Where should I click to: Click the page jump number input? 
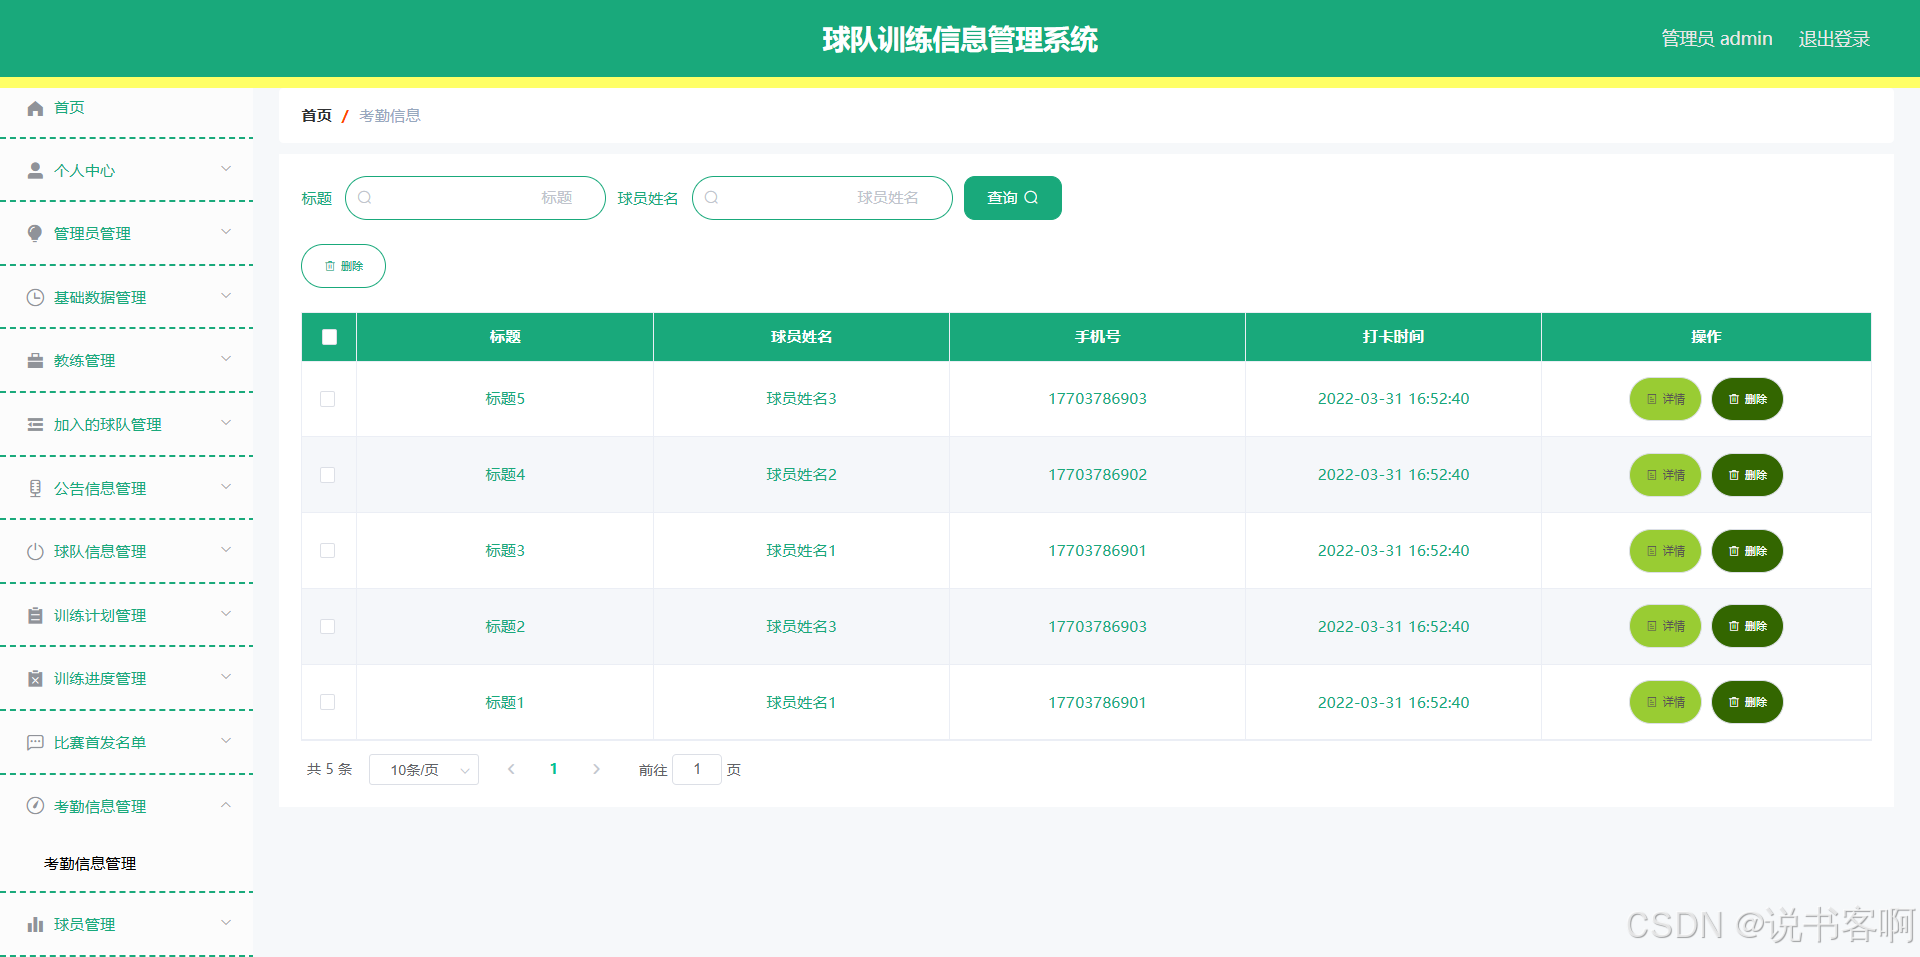click(697, 770)
